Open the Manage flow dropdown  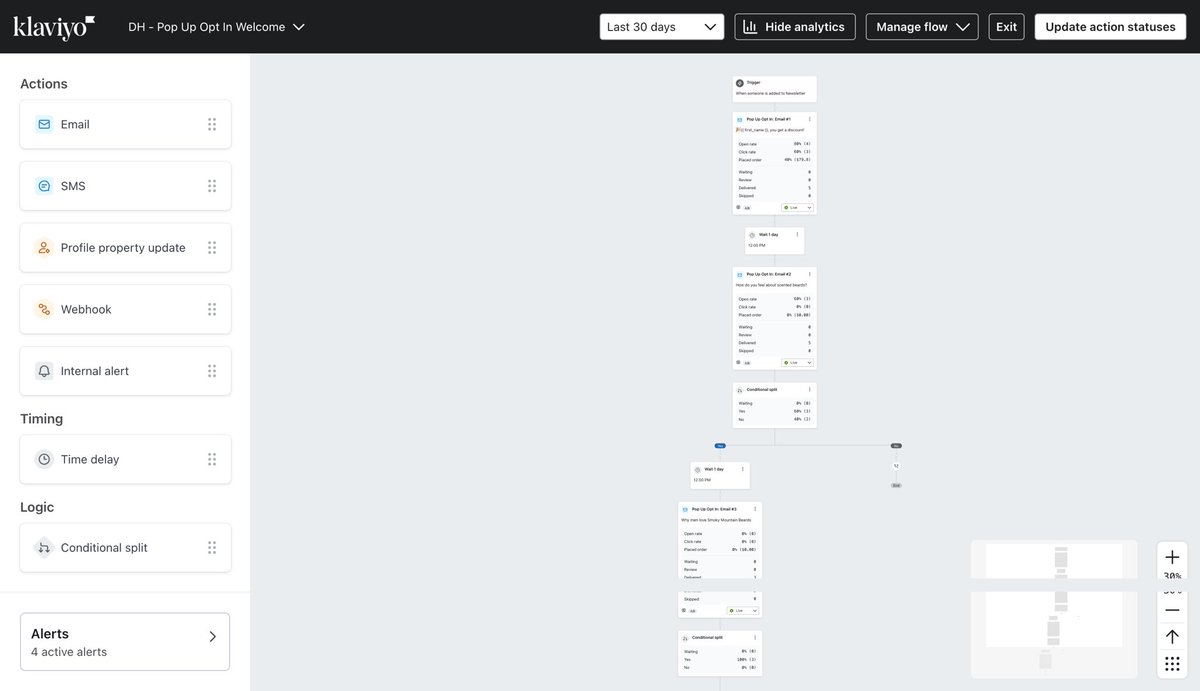coord(921,27)
